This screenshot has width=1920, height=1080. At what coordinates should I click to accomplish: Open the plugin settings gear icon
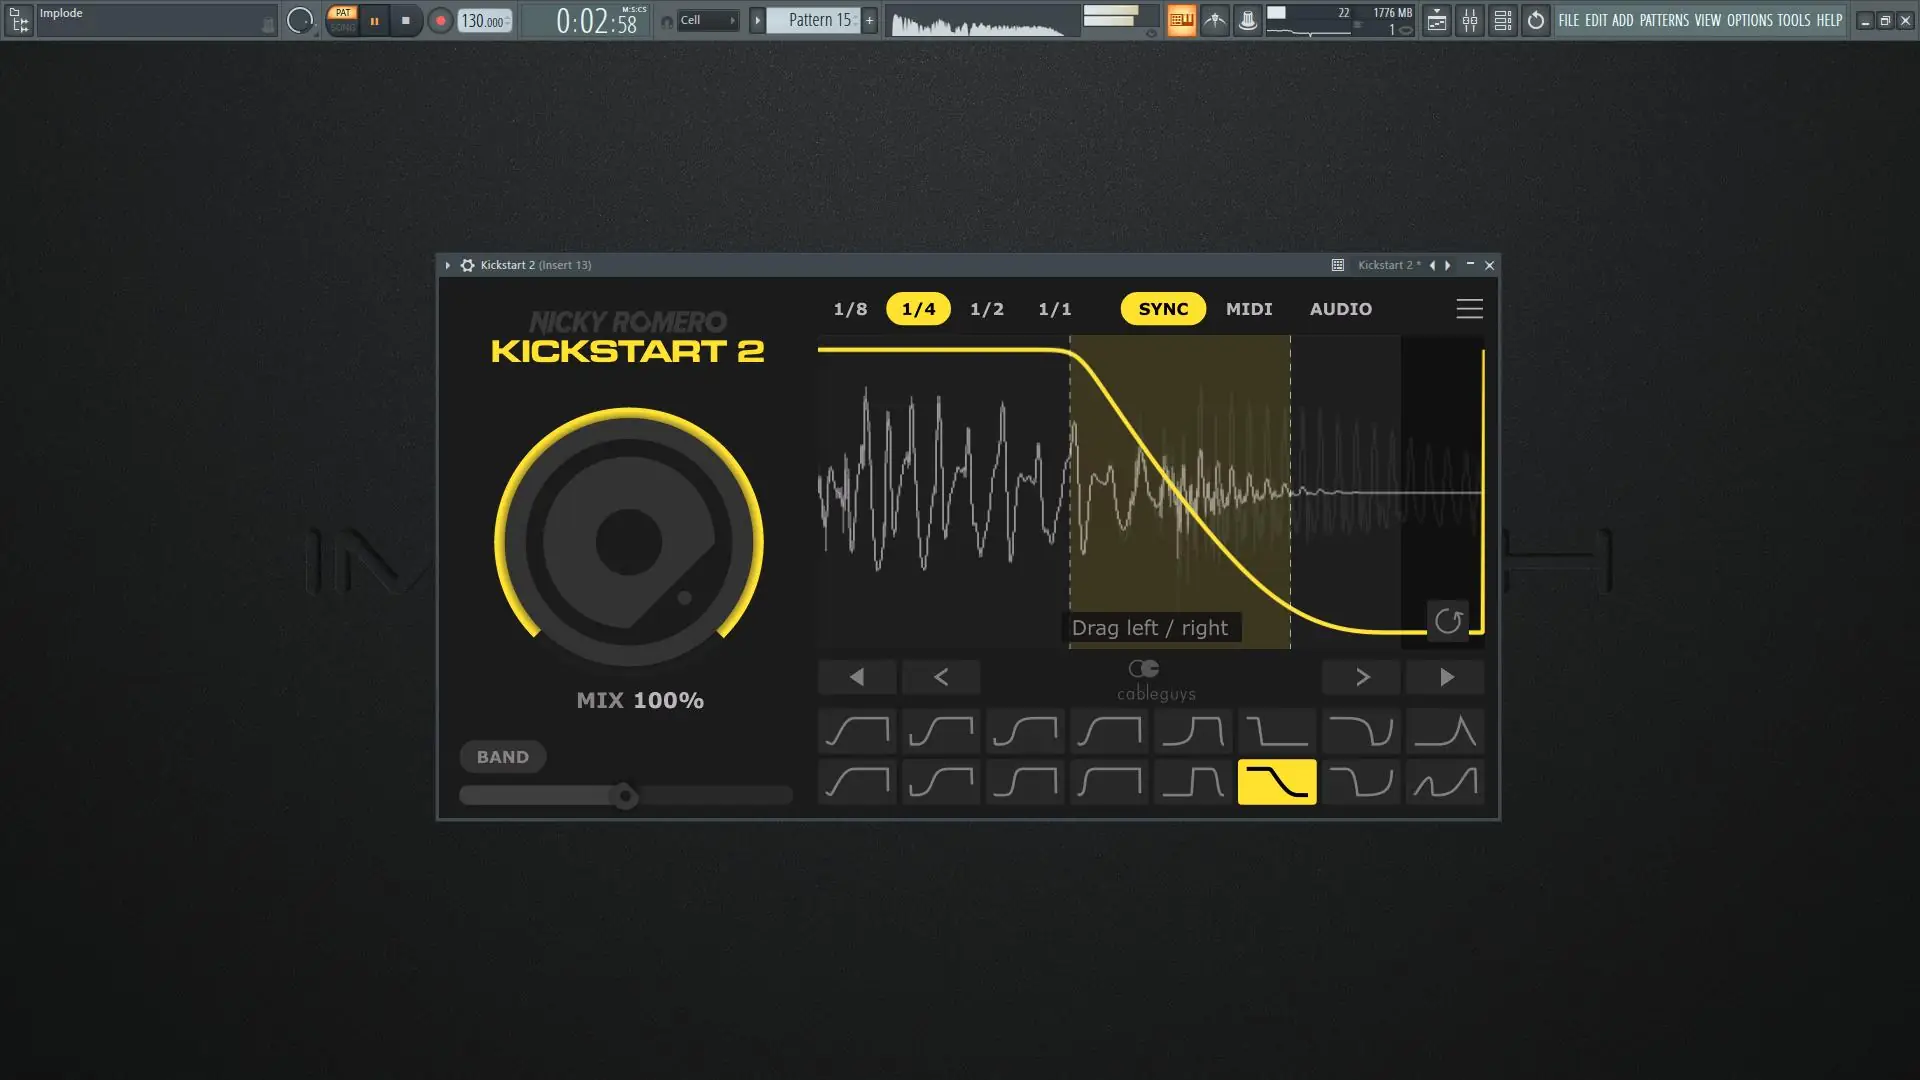tap(467, 265)
